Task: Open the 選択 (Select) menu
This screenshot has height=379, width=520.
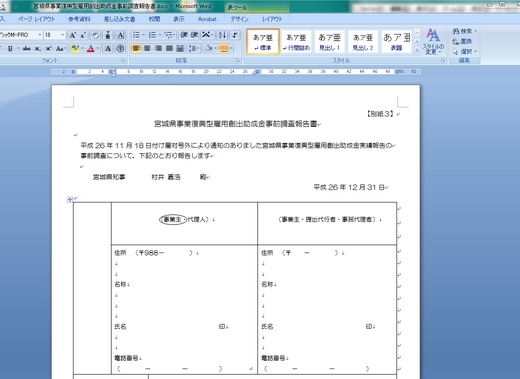Action: [x=464, y=52]
